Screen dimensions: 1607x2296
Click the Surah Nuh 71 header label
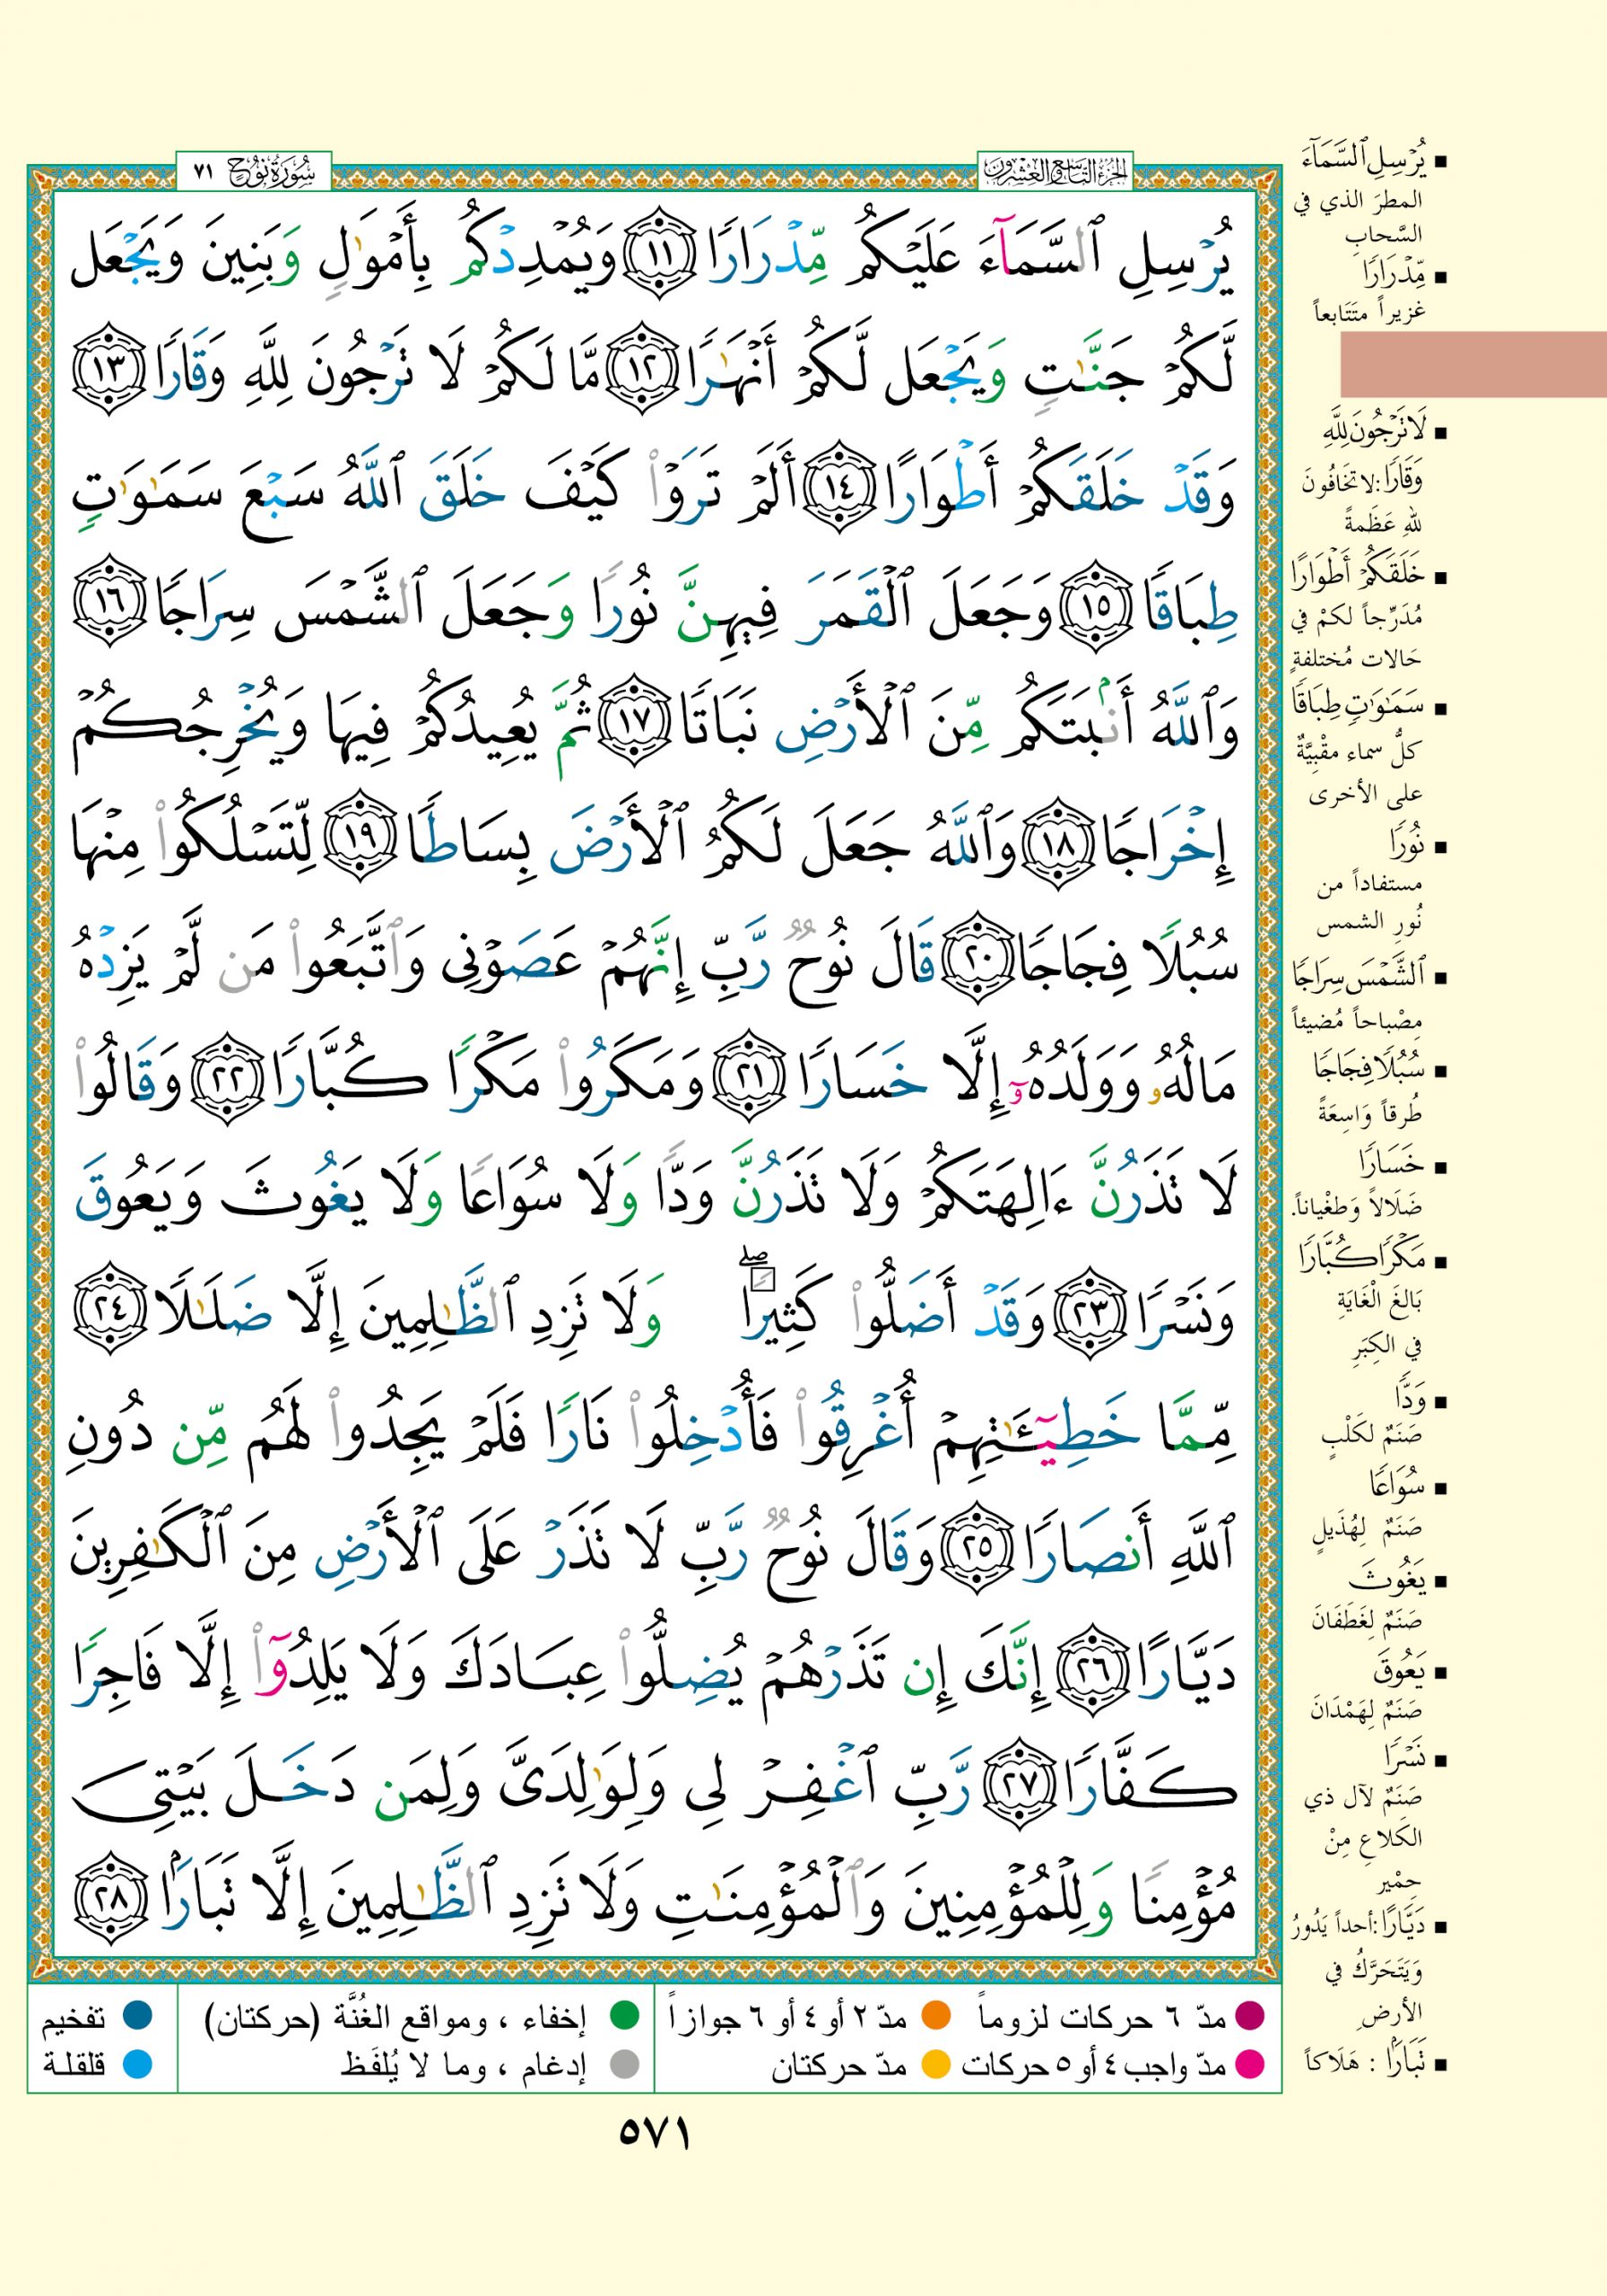click(x=253, y=172)
